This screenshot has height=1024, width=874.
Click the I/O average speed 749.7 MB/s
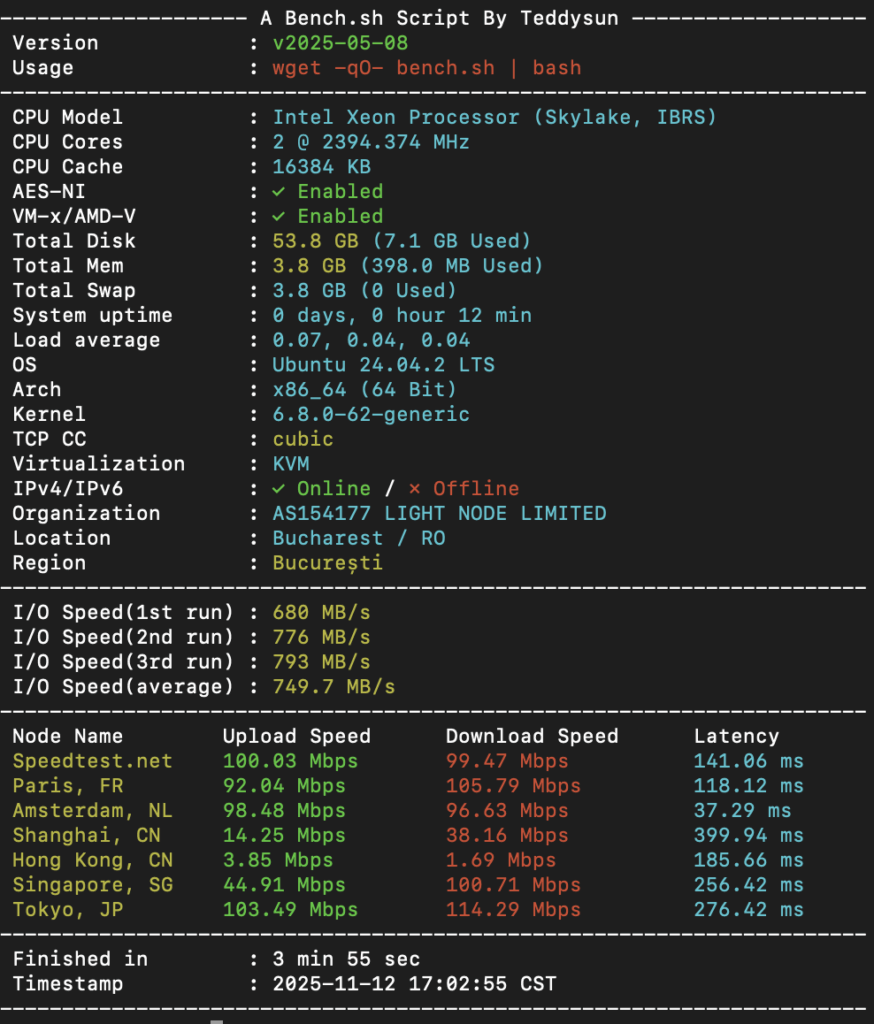(x=334, y=687)
